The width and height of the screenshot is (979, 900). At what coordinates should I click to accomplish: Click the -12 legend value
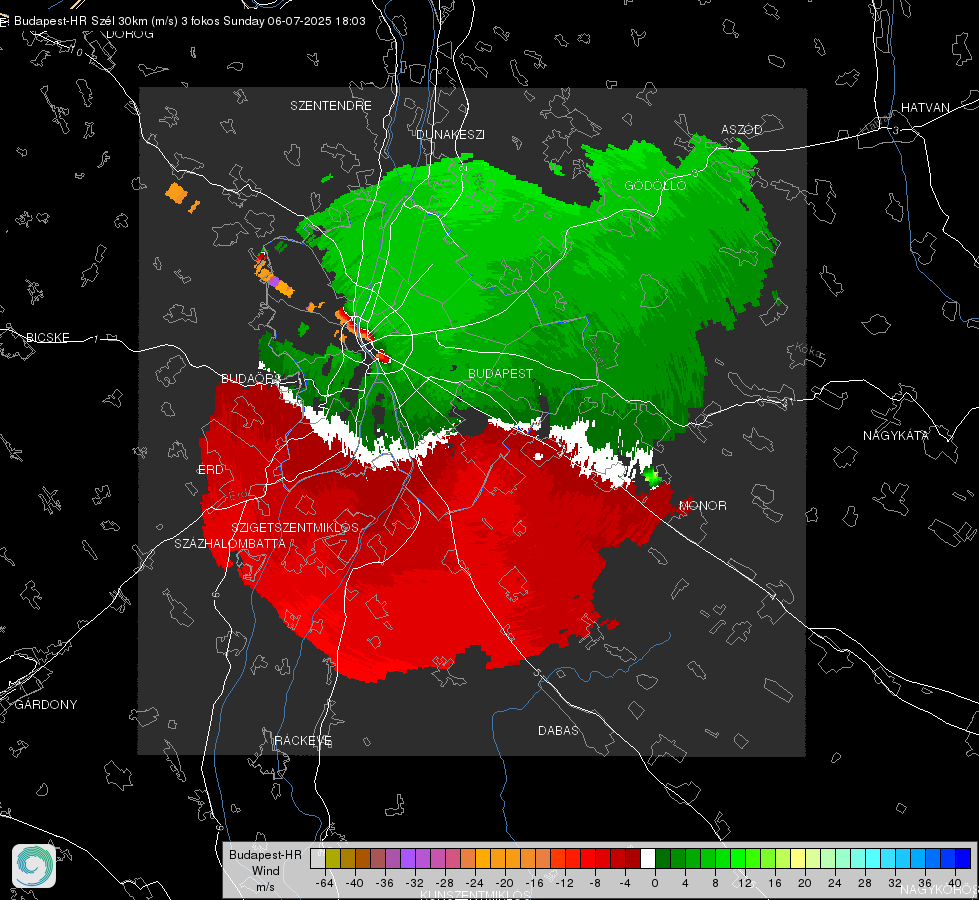click(x=564, y=883)
